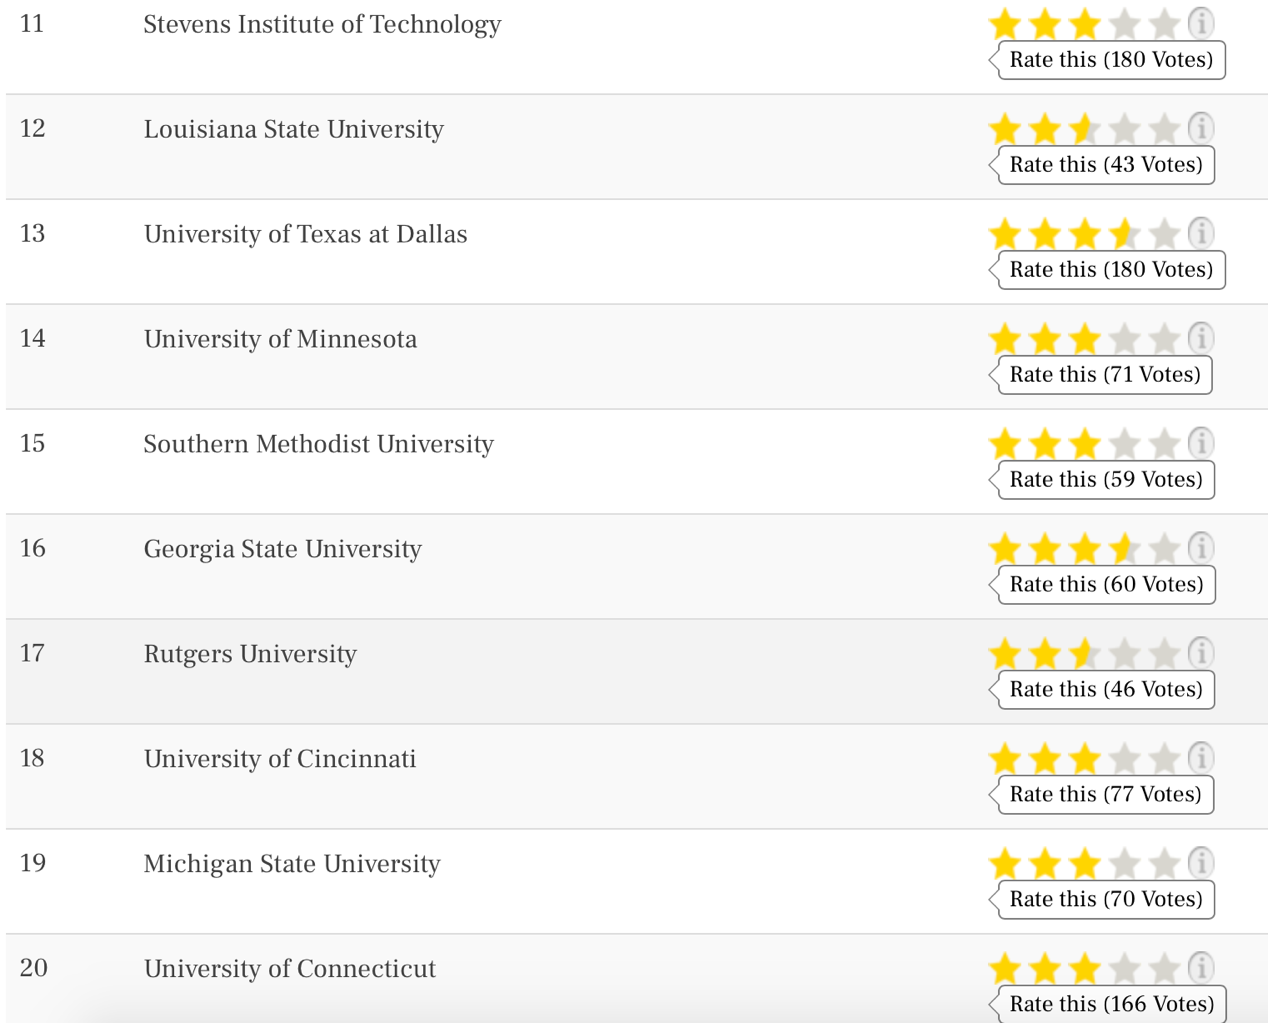Rate Stevens Institute of Technology five stars
The height and width of the screenshot is (1023, 1268).
click(x=1164, y=23)
